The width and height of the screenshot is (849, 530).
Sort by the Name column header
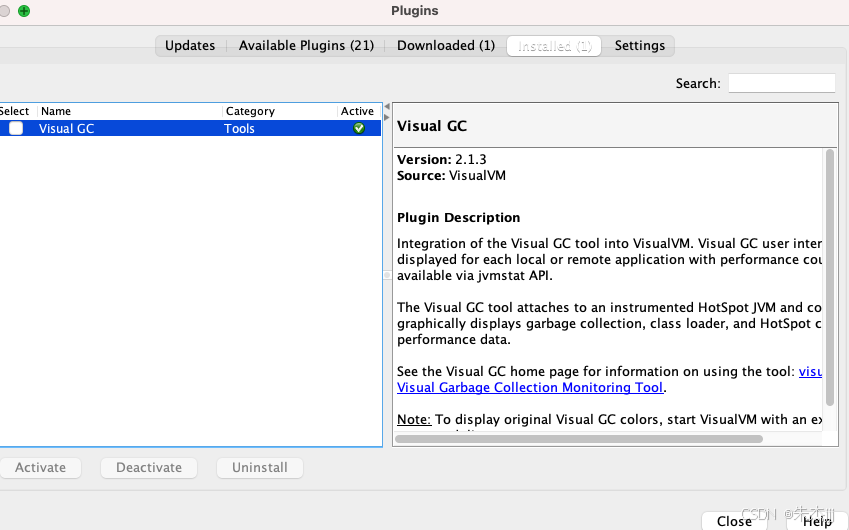130,111
